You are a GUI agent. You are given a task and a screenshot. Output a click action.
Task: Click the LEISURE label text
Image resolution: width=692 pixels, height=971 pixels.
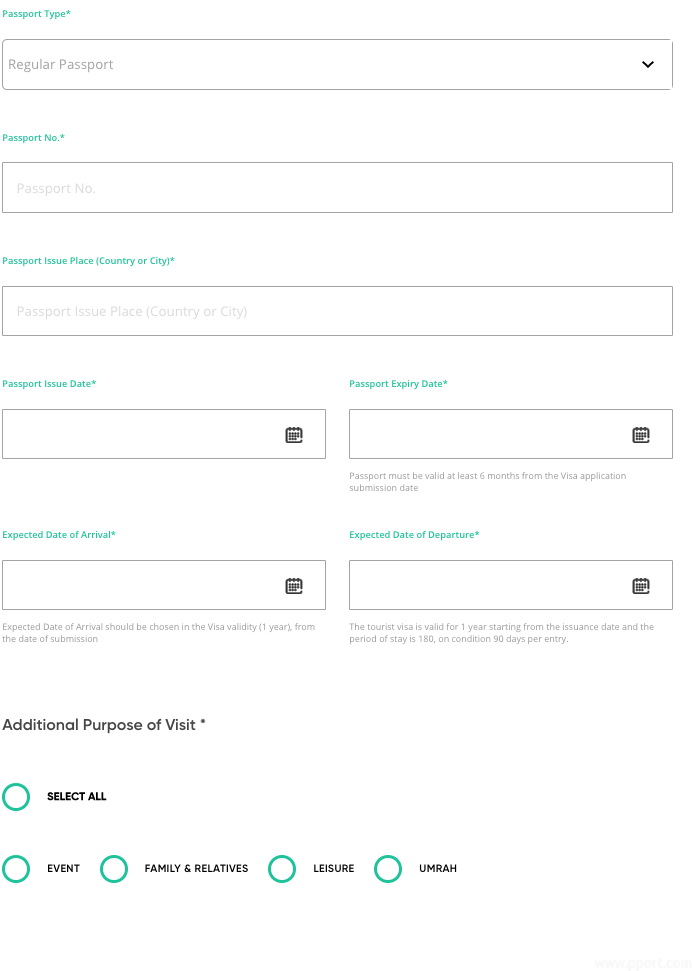point(334,869)
